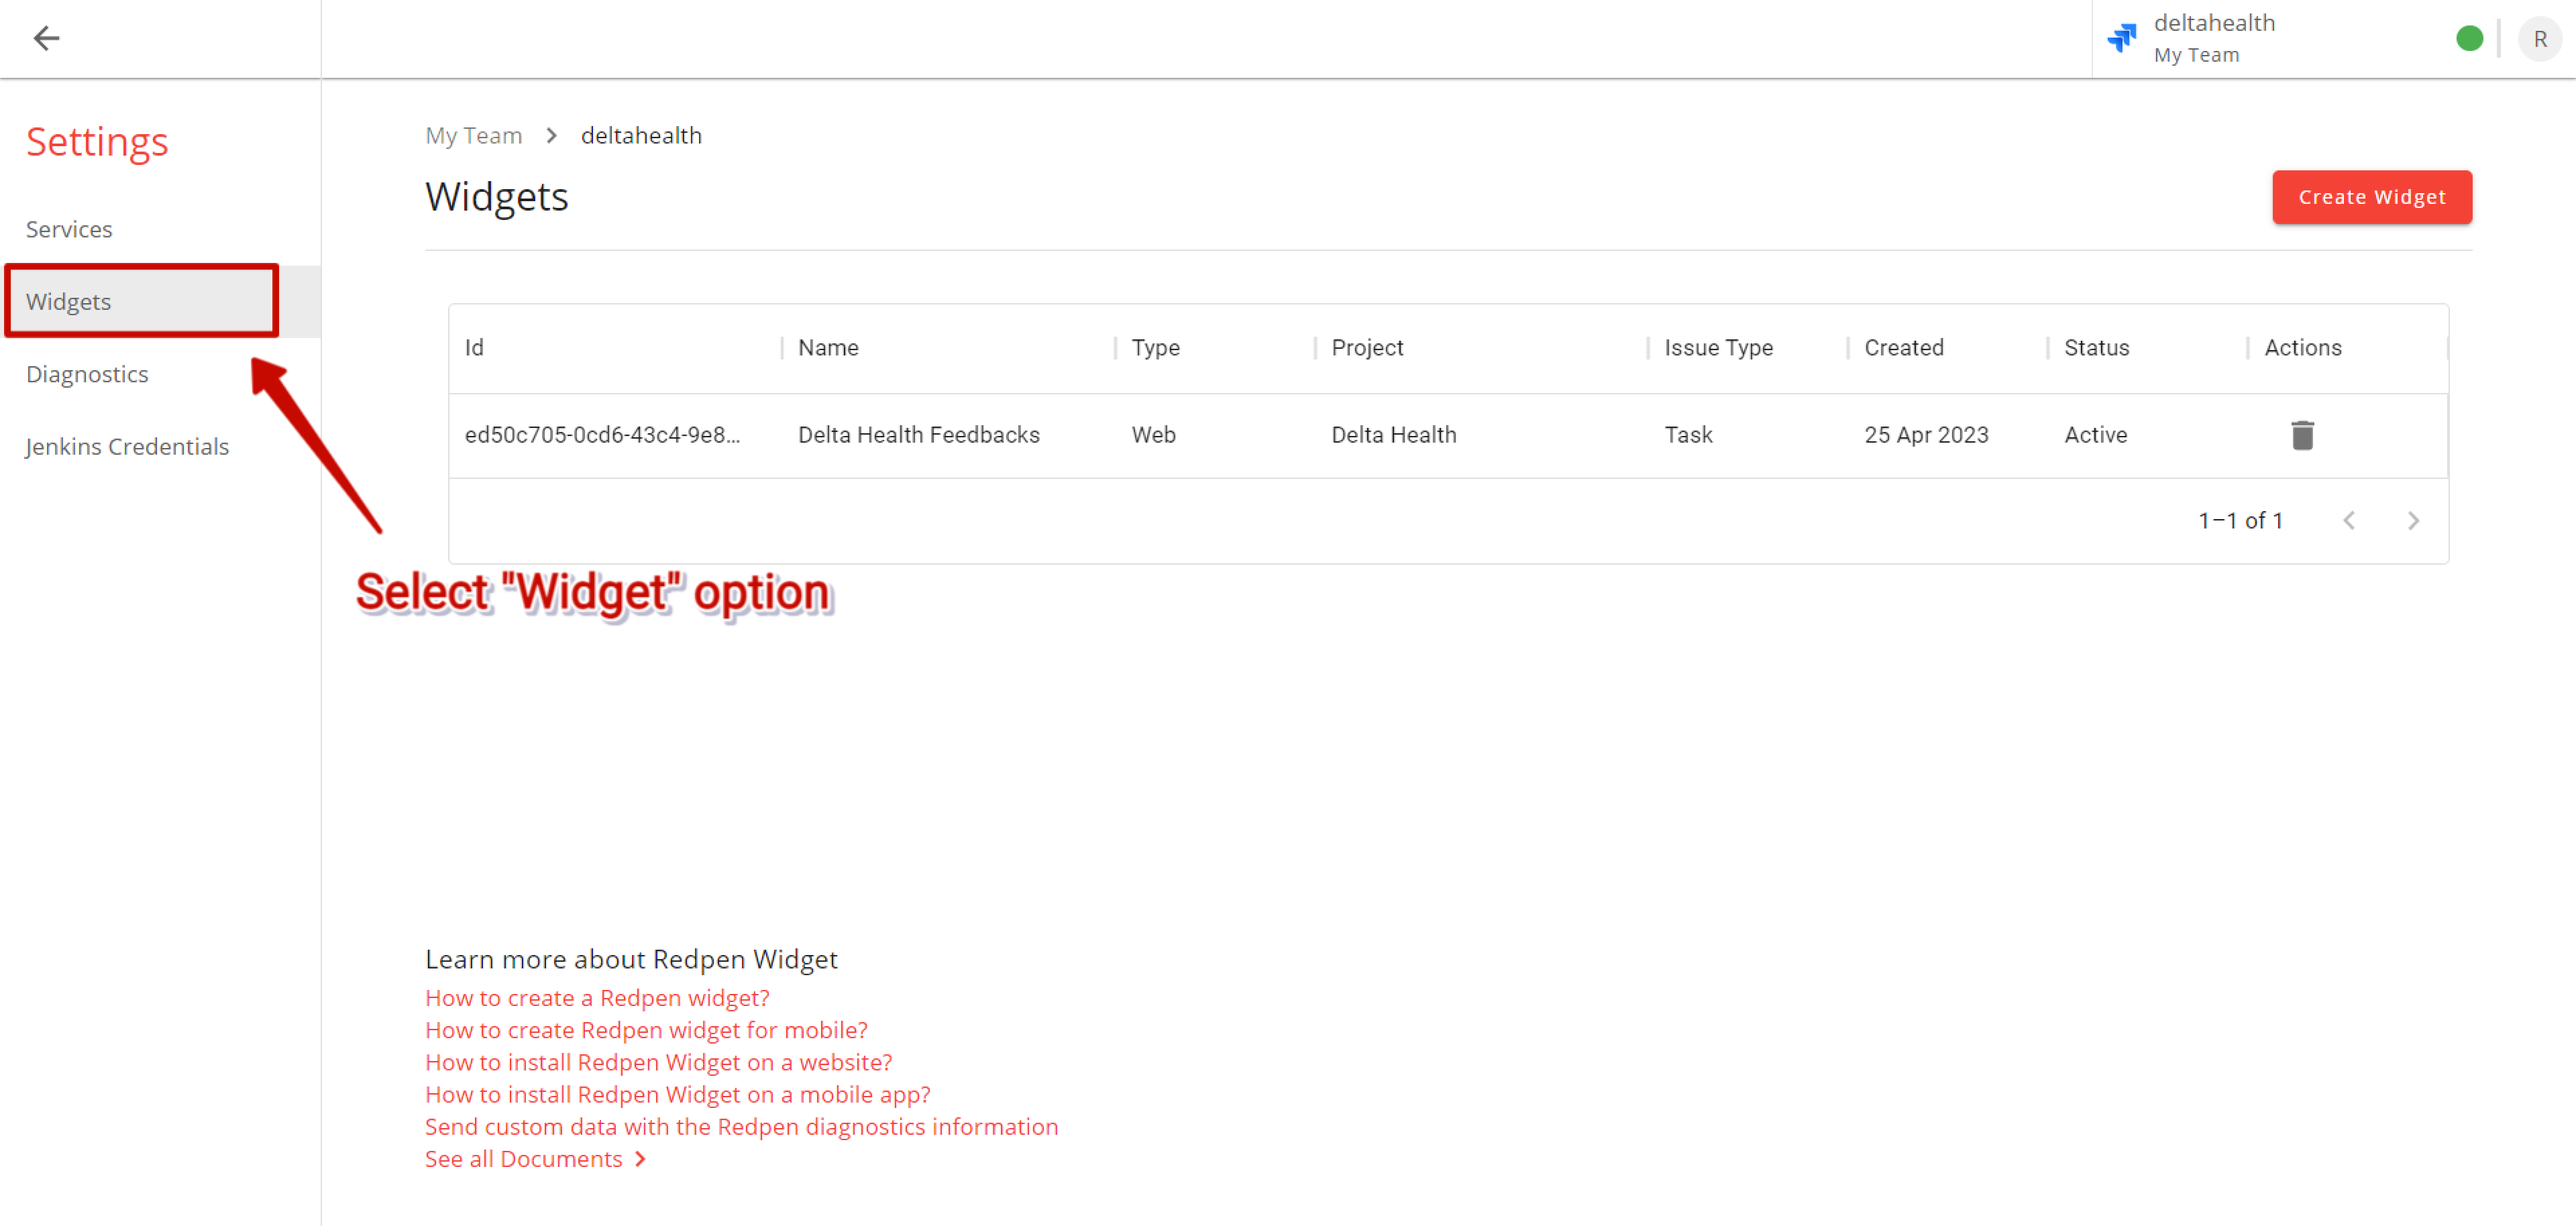Open Diagnostics in the settings sidebar

coord(87,374)
